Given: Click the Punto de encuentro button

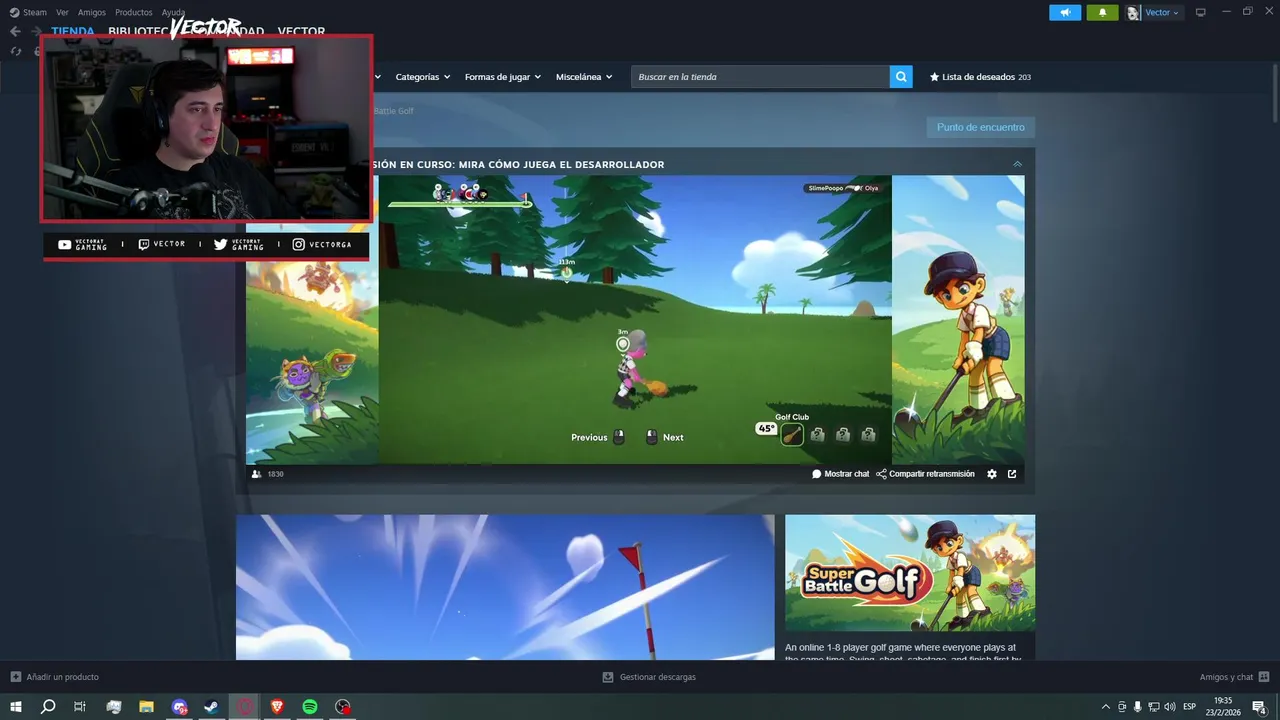Looking at the screenshot, I should pos(980,127).
